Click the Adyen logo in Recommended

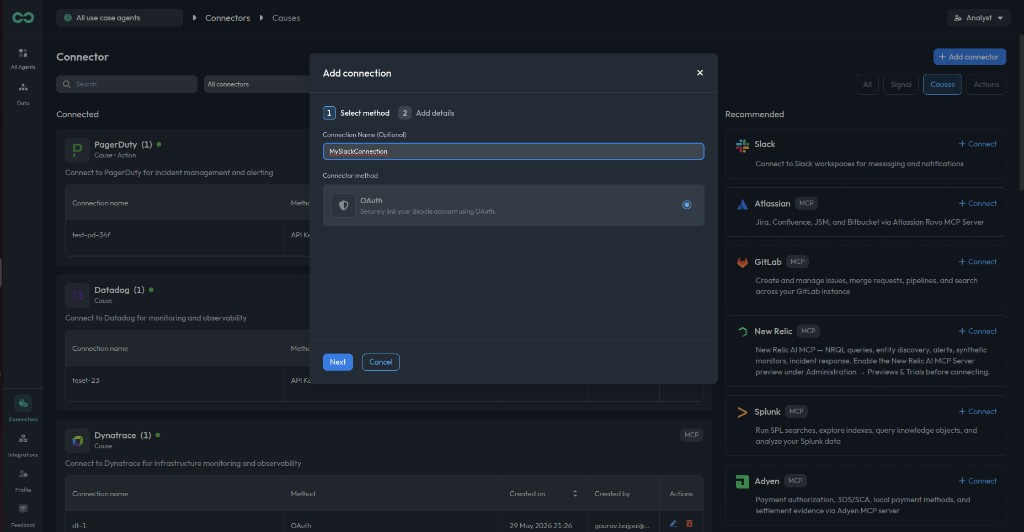(x=742, y=482)
